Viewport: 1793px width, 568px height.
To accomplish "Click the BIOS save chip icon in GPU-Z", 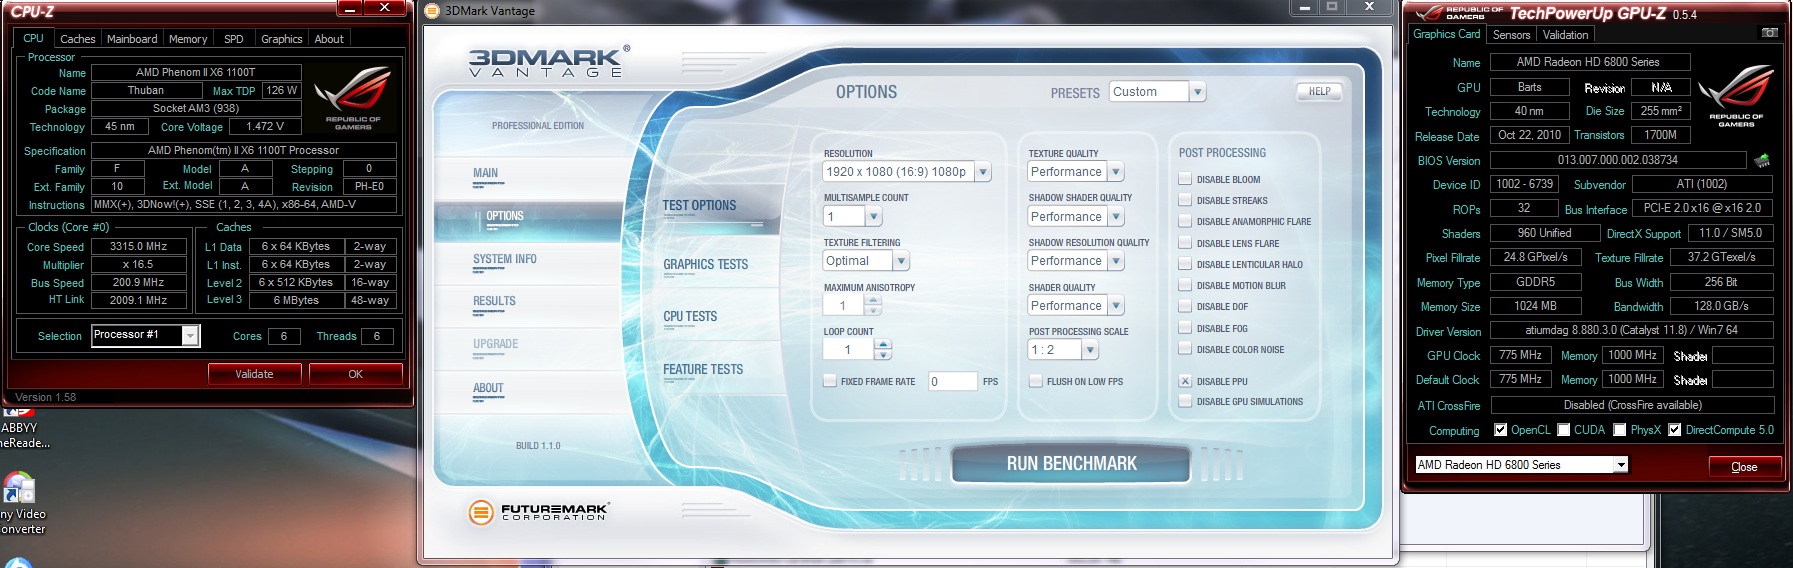I will pyautogui.click(x=1762, y=160).
